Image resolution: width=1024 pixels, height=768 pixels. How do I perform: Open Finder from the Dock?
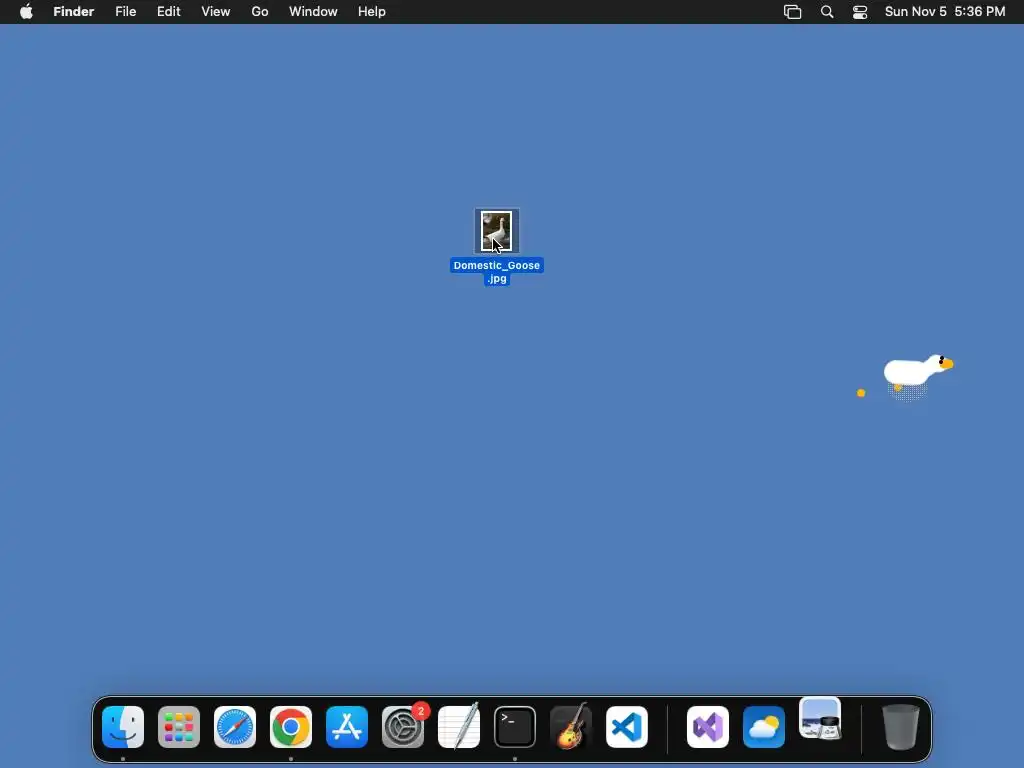[x=123, y=727]
